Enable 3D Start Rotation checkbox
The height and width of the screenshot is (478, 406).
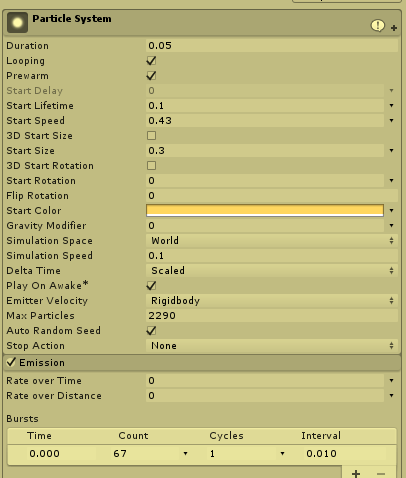click(151, 166)
